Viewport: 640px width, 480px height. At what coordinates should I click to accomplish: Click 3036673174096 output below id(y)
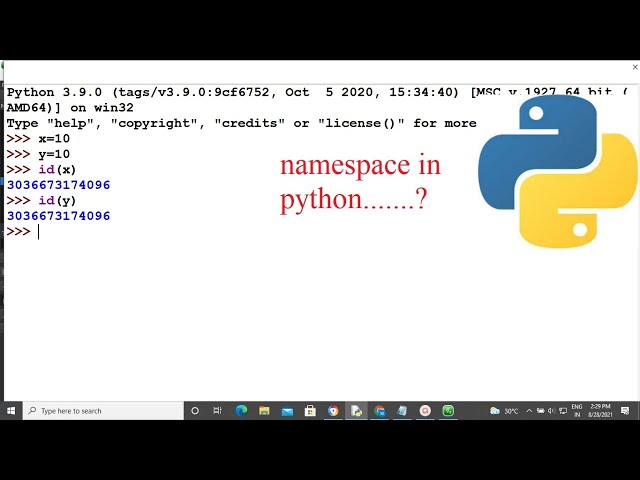point(58,216)
